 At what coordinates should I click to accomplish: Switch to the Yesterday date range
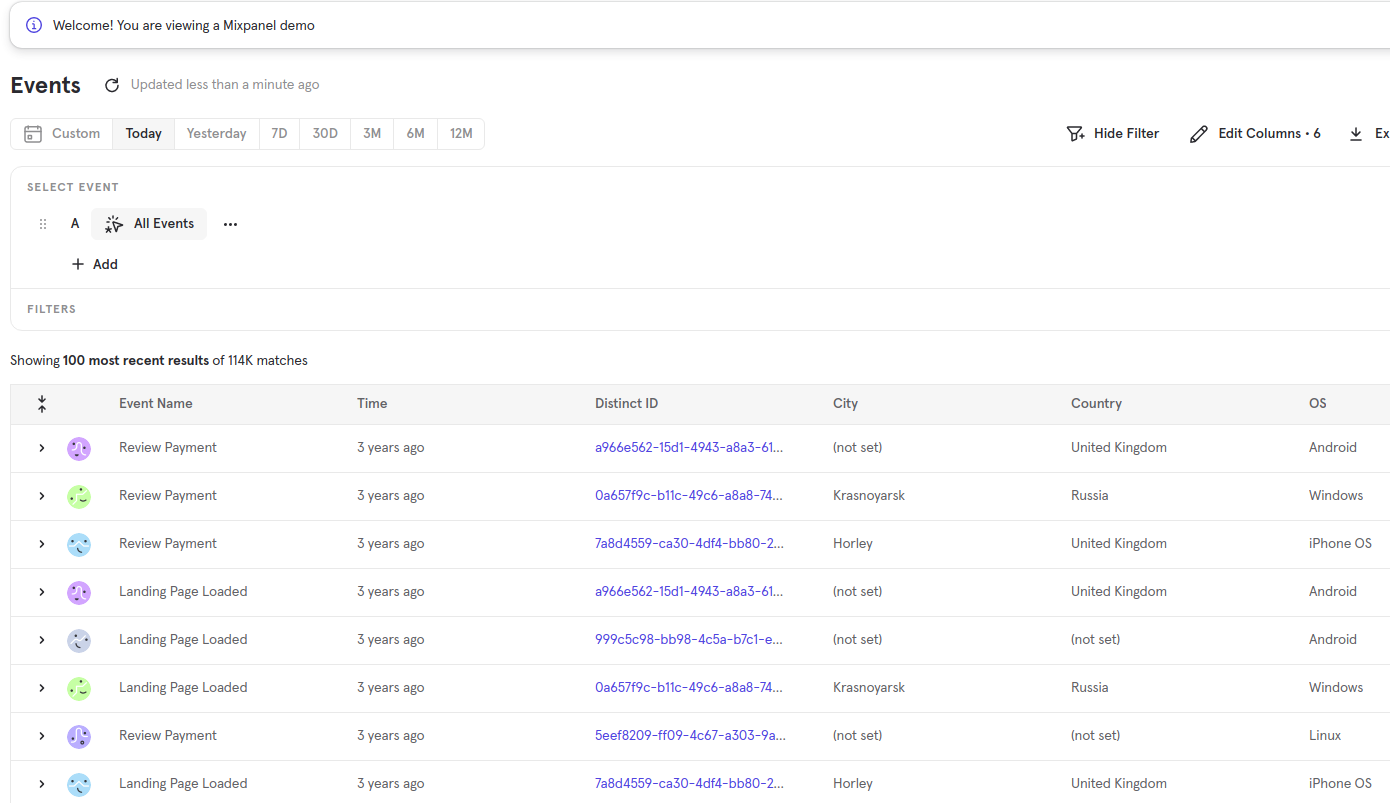pos(216,134)
